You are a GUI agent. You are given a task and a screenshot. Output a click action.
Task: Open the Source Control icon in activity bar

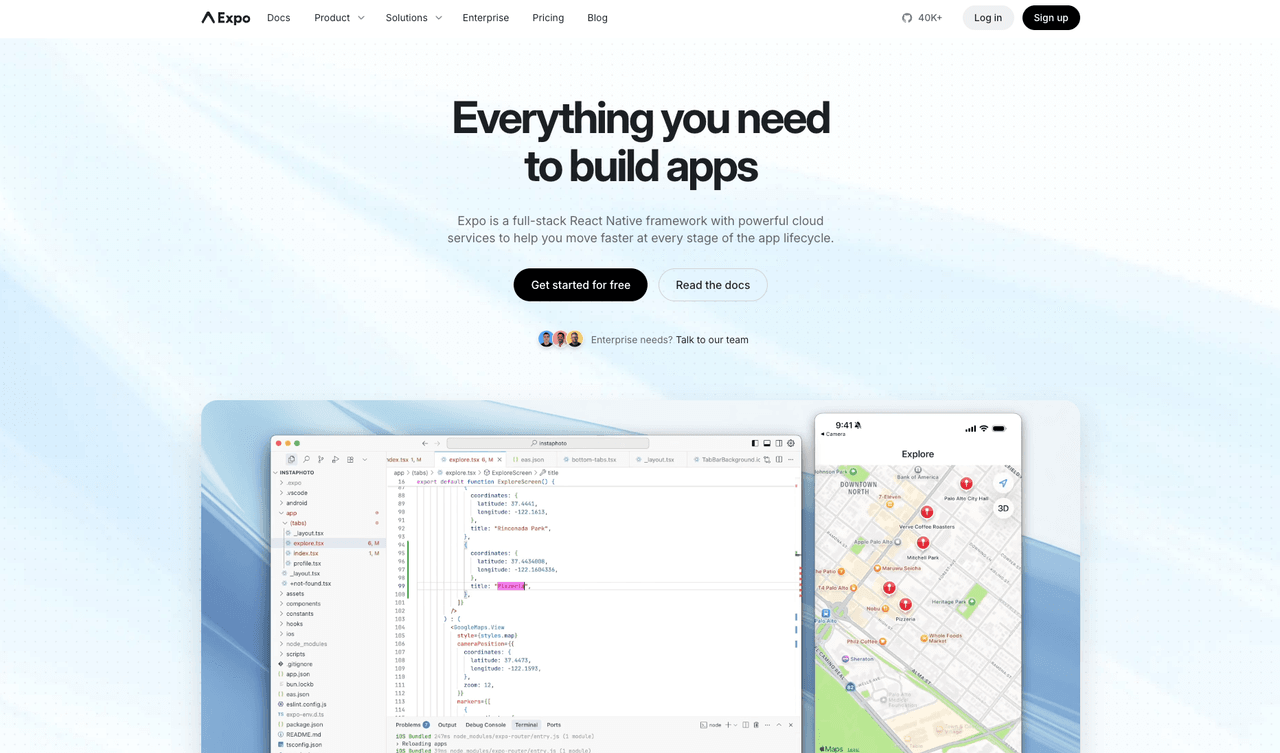321,459
